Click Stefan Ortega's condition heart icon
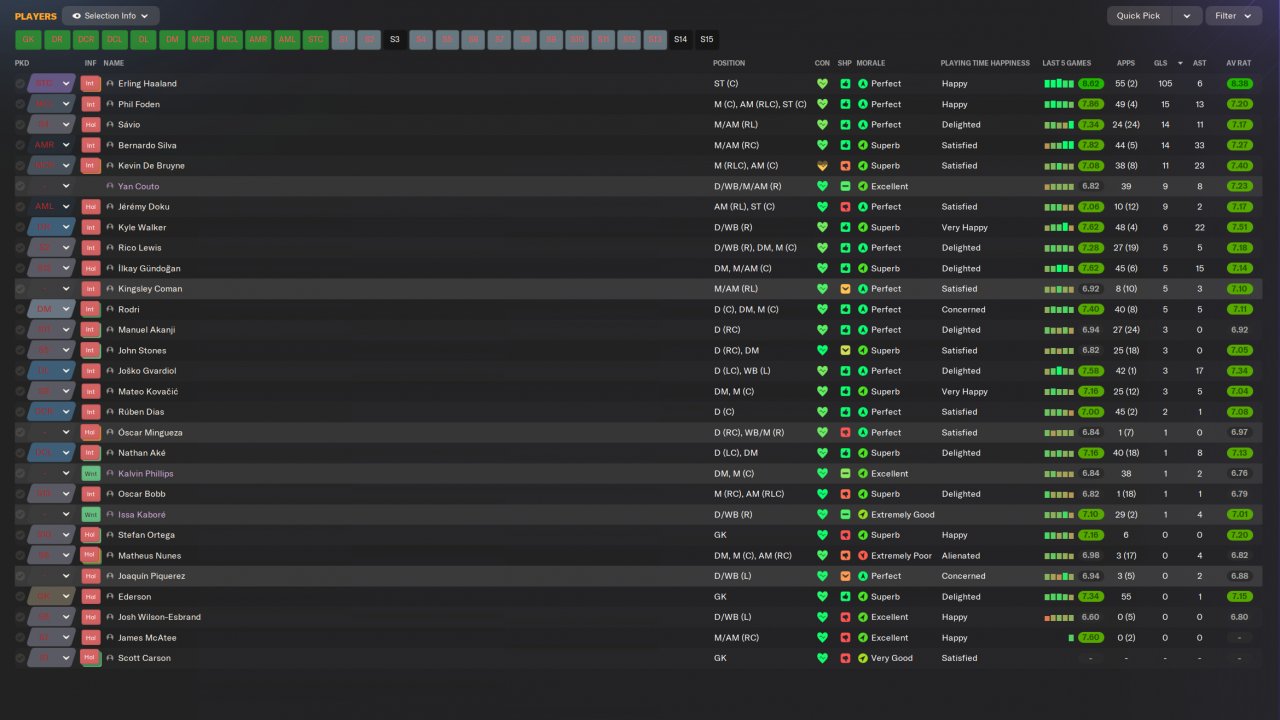This screenshot has width=1280, height=720. pos(823,535)
